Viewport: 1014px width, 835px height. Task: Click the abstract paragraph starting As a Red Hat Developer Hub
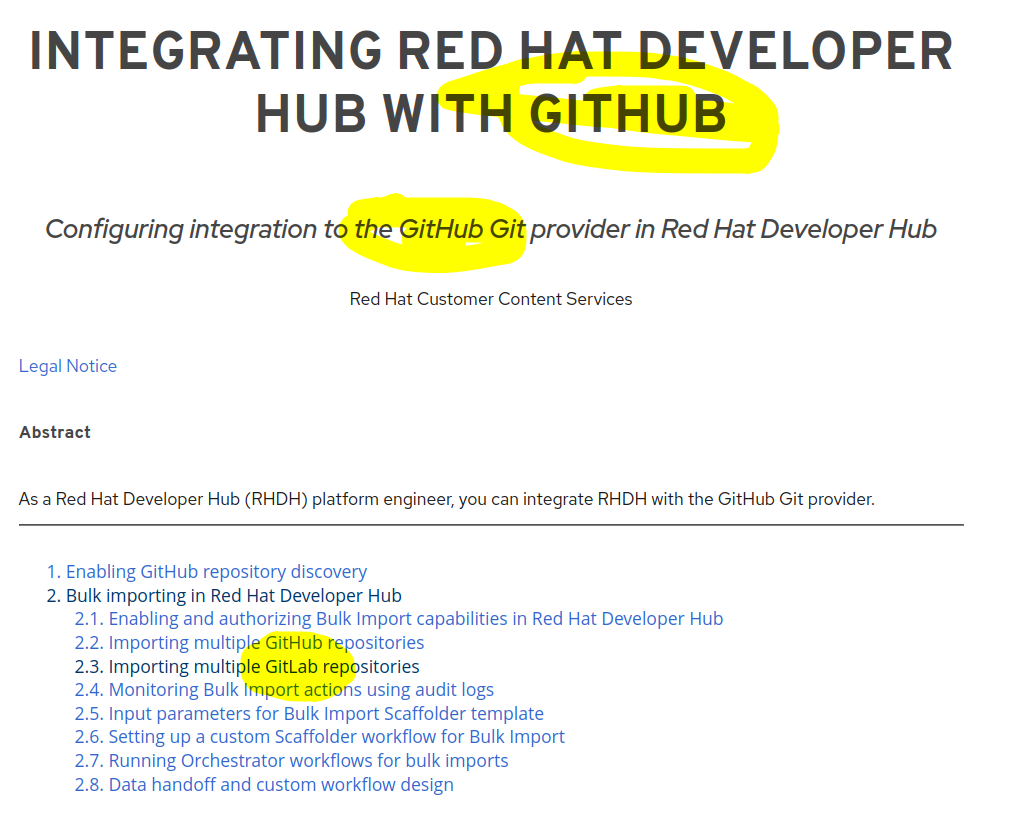(x=447, y=499)
